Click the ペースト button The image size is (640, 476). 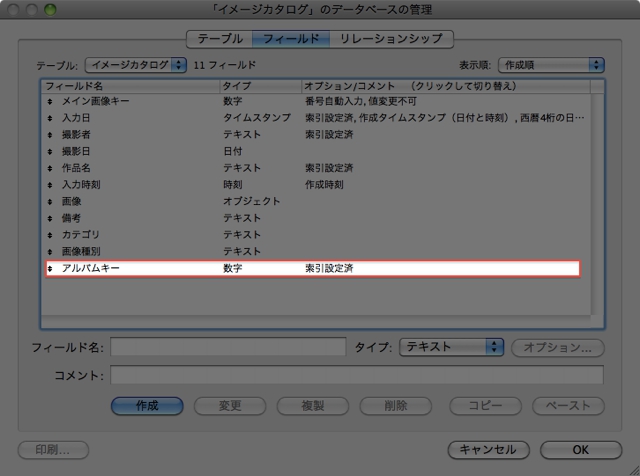568,406
